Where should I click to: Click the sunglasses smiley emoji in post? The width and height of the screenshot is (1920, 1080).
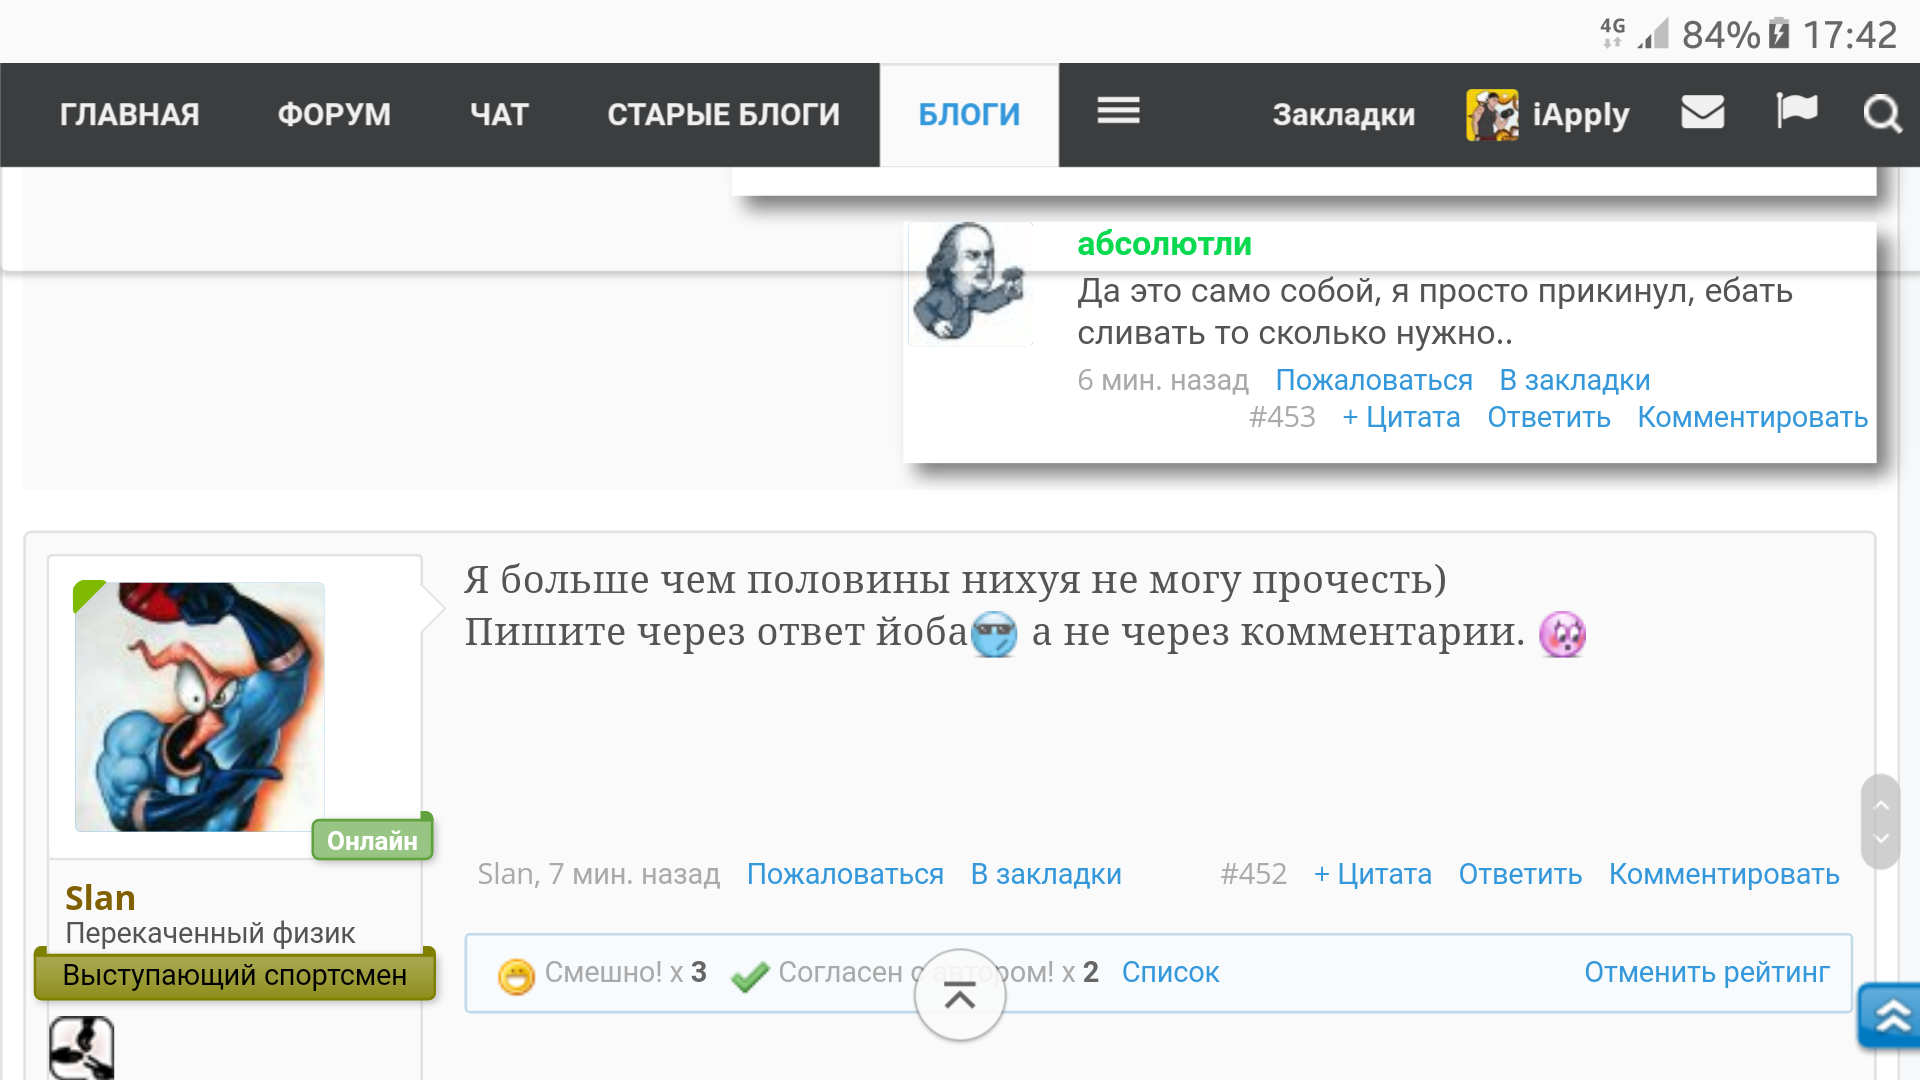point(994,634)
